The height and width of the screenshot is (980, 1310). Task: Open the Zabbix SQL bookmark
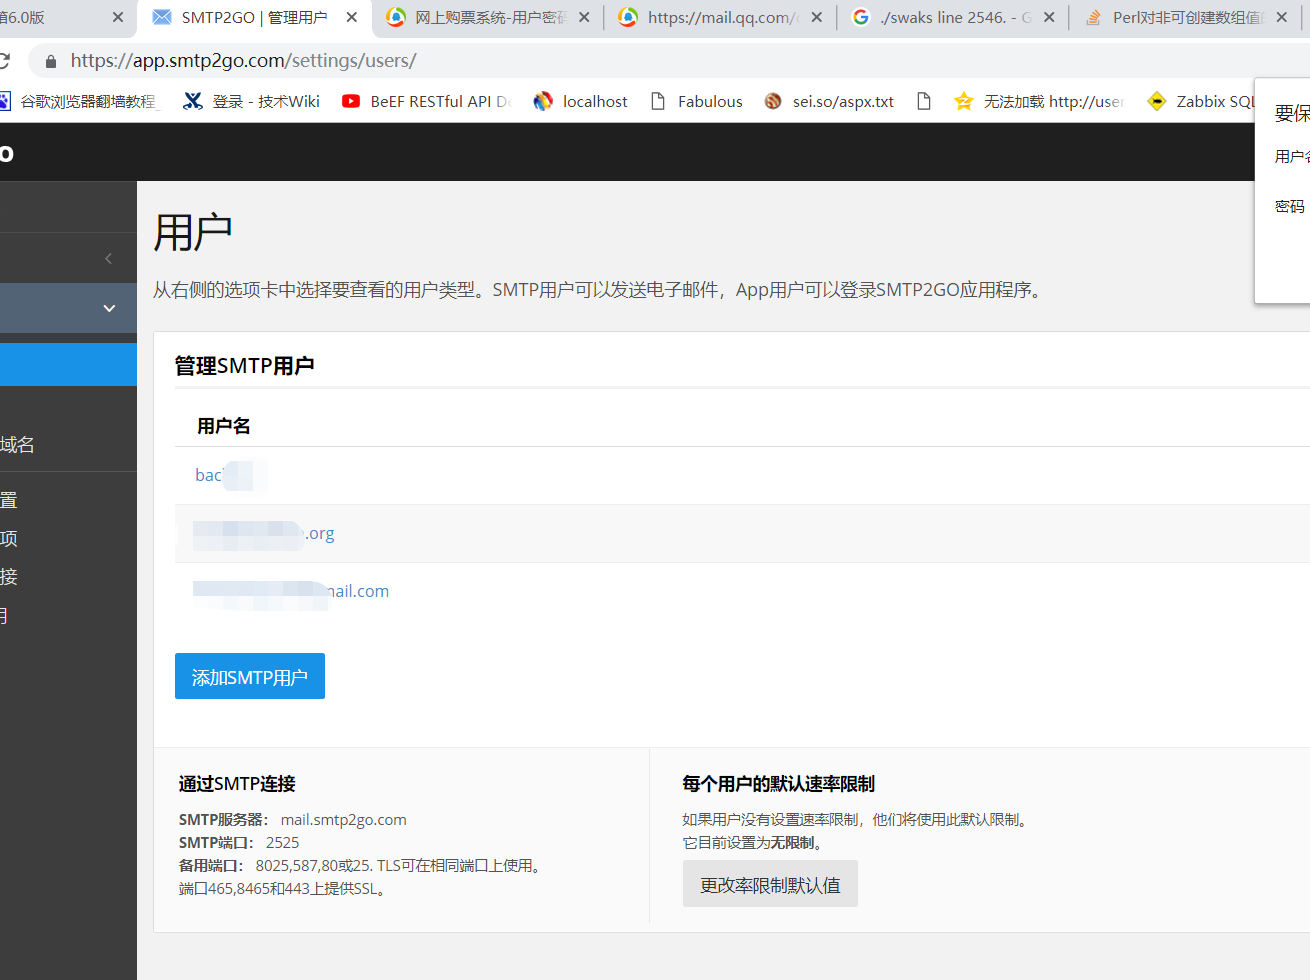1201,101
